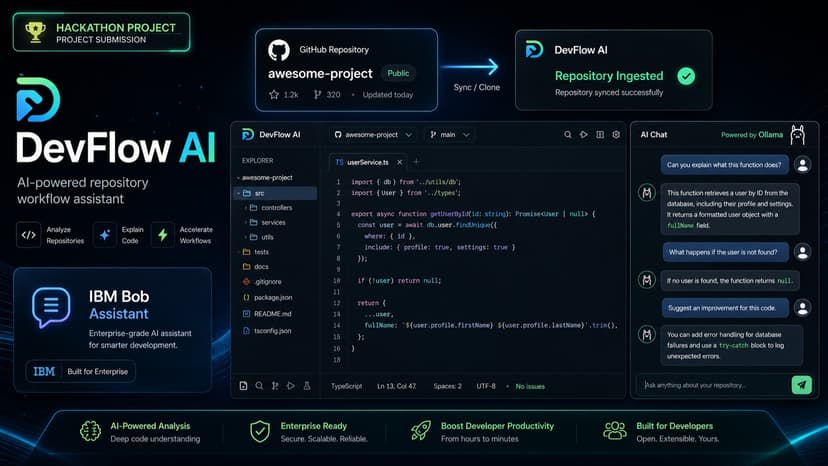Click the 'Ln 13, Col 47' status entry
Image resolution: width=828 pixels, height=466 pixels.
397,386
